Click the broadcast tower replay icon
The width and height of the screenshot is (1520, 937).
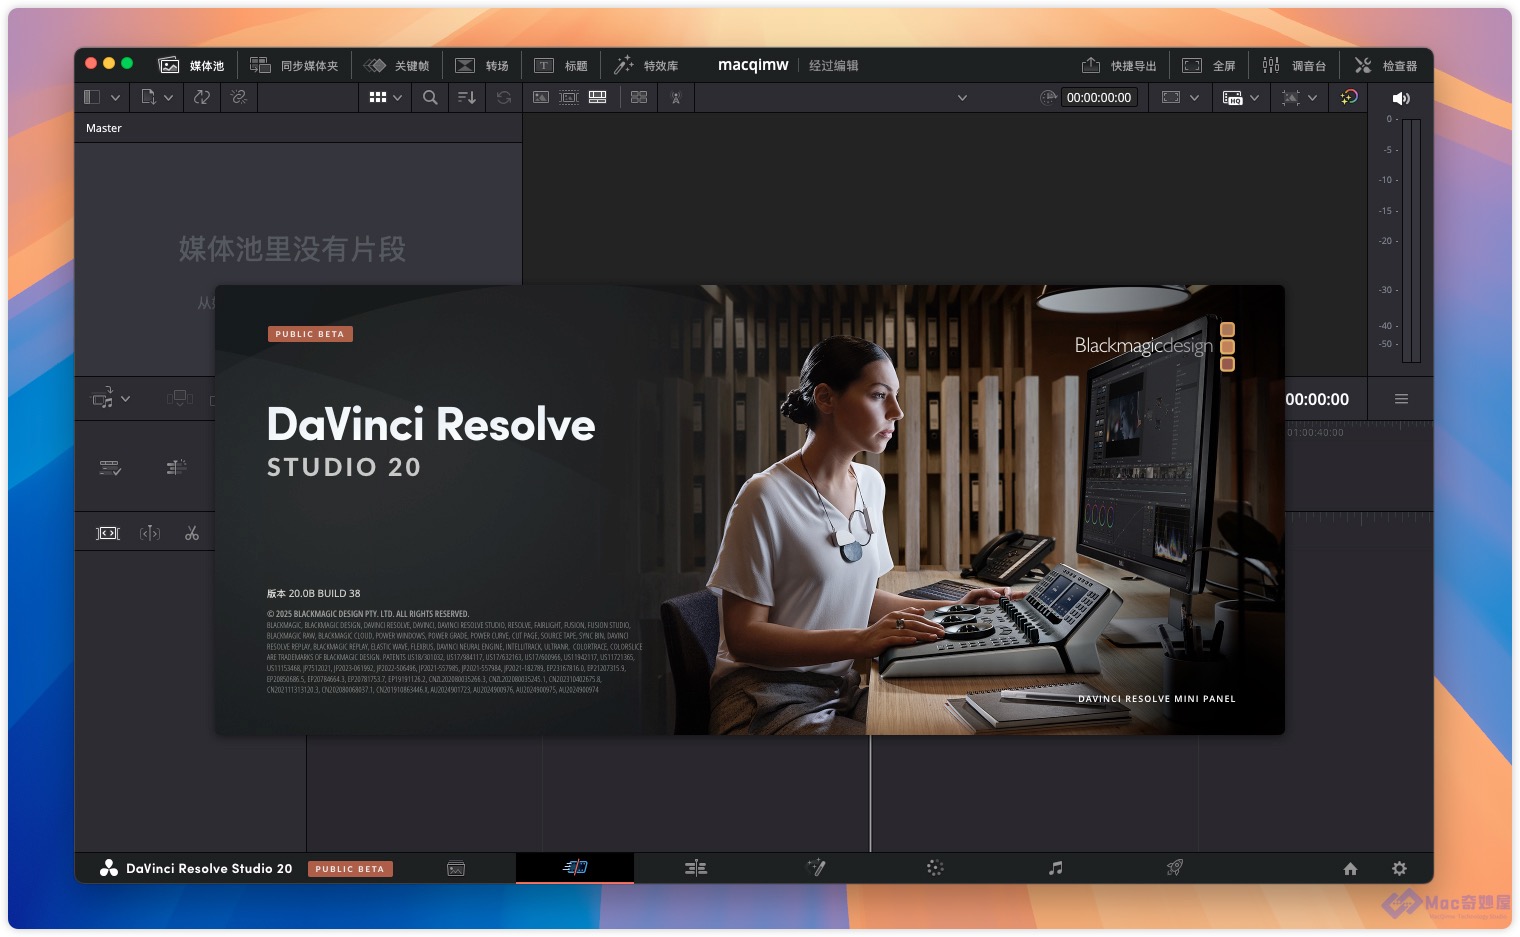(676, 97)
